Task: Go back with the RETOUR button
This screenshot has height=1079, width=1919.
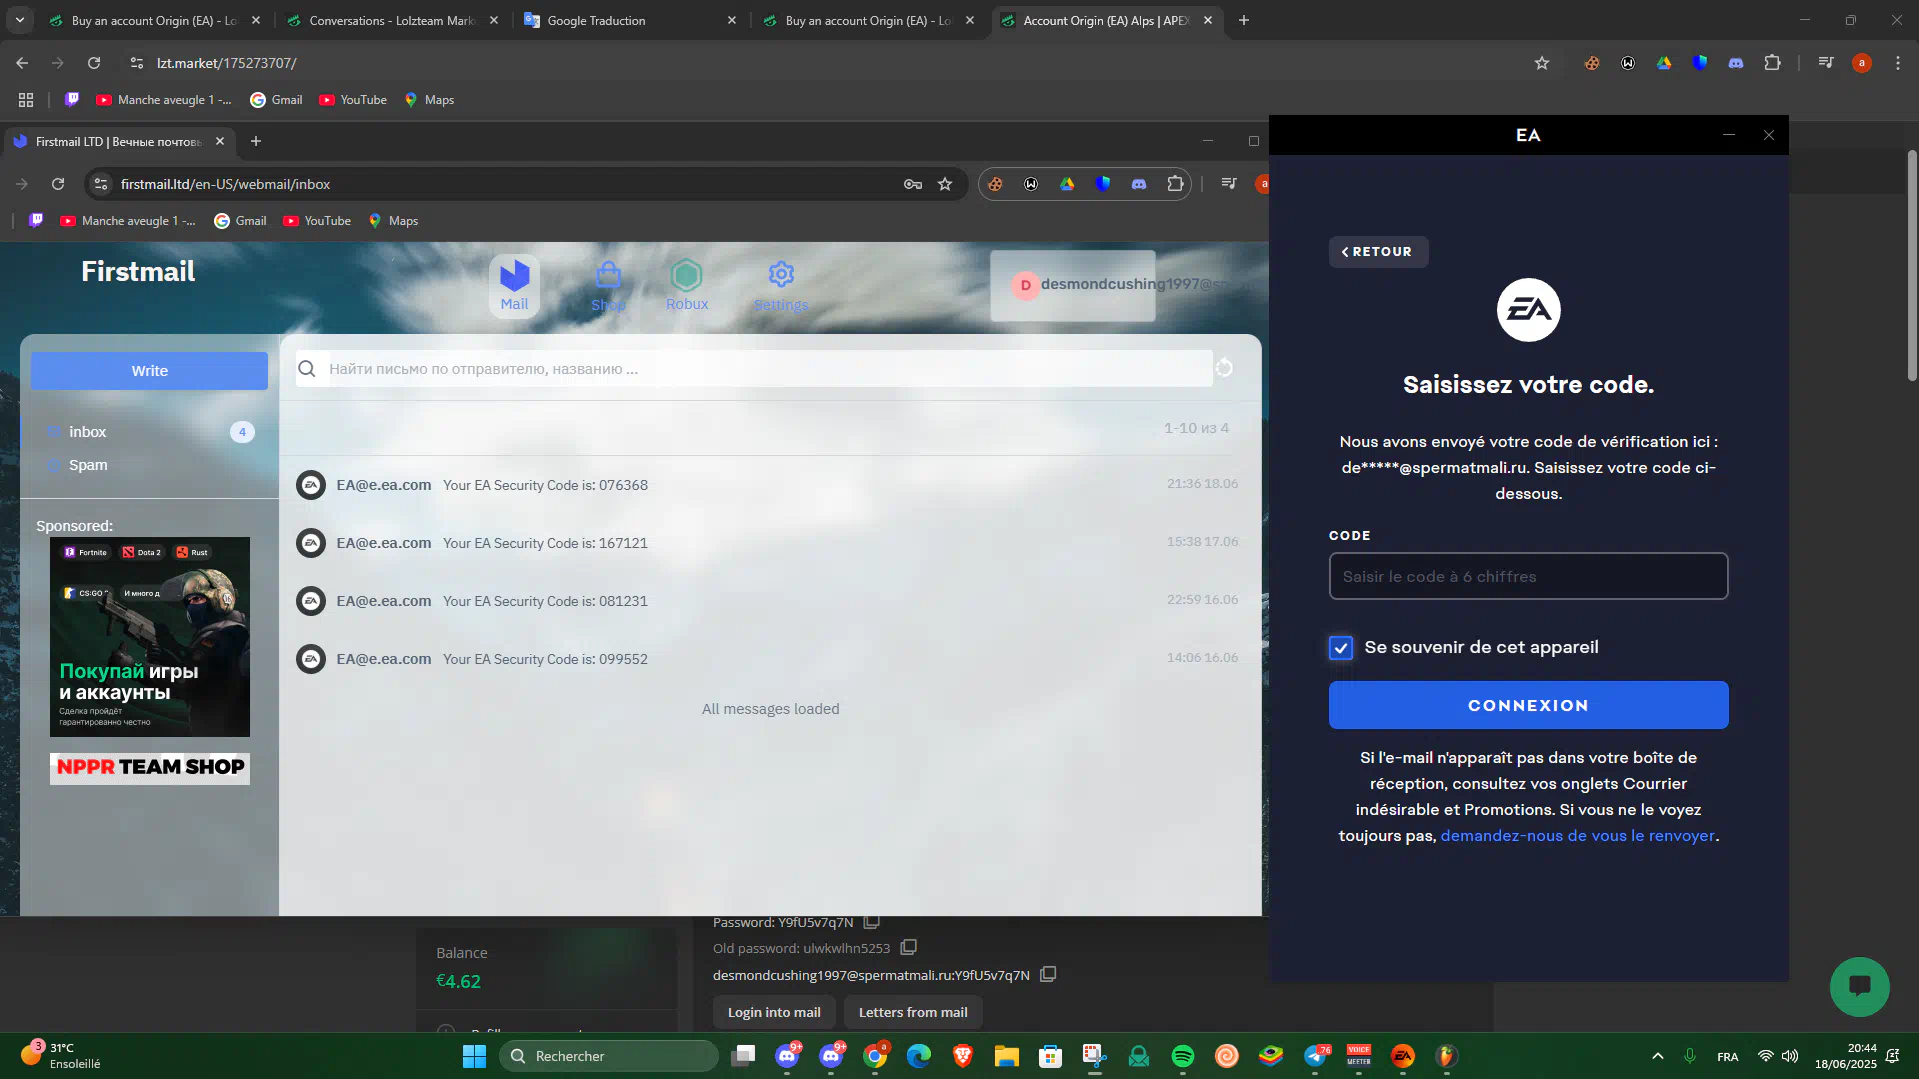Action: 1378,252
